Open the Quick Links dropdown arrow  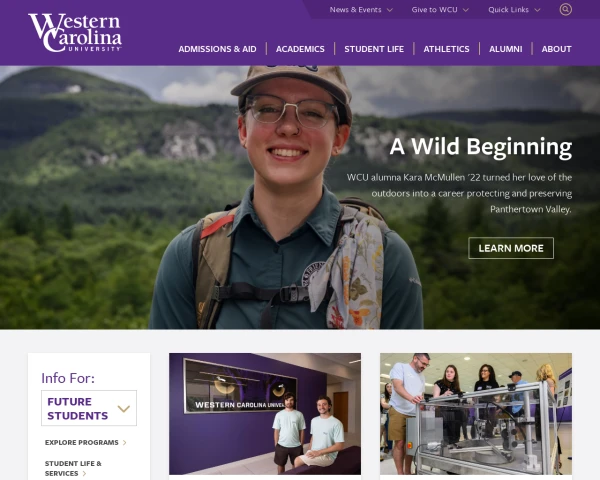pyautogui.click(x=537, y=10)
